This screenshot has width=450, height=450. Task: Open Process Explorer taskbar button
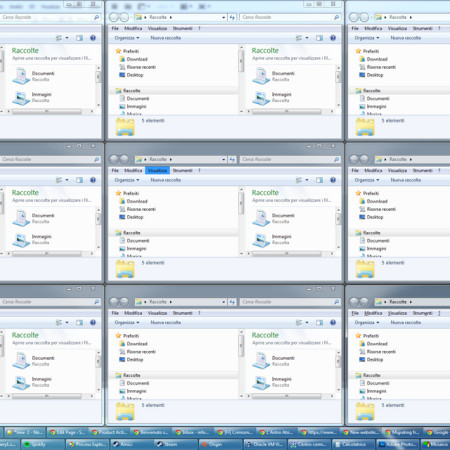pos(87,444)
